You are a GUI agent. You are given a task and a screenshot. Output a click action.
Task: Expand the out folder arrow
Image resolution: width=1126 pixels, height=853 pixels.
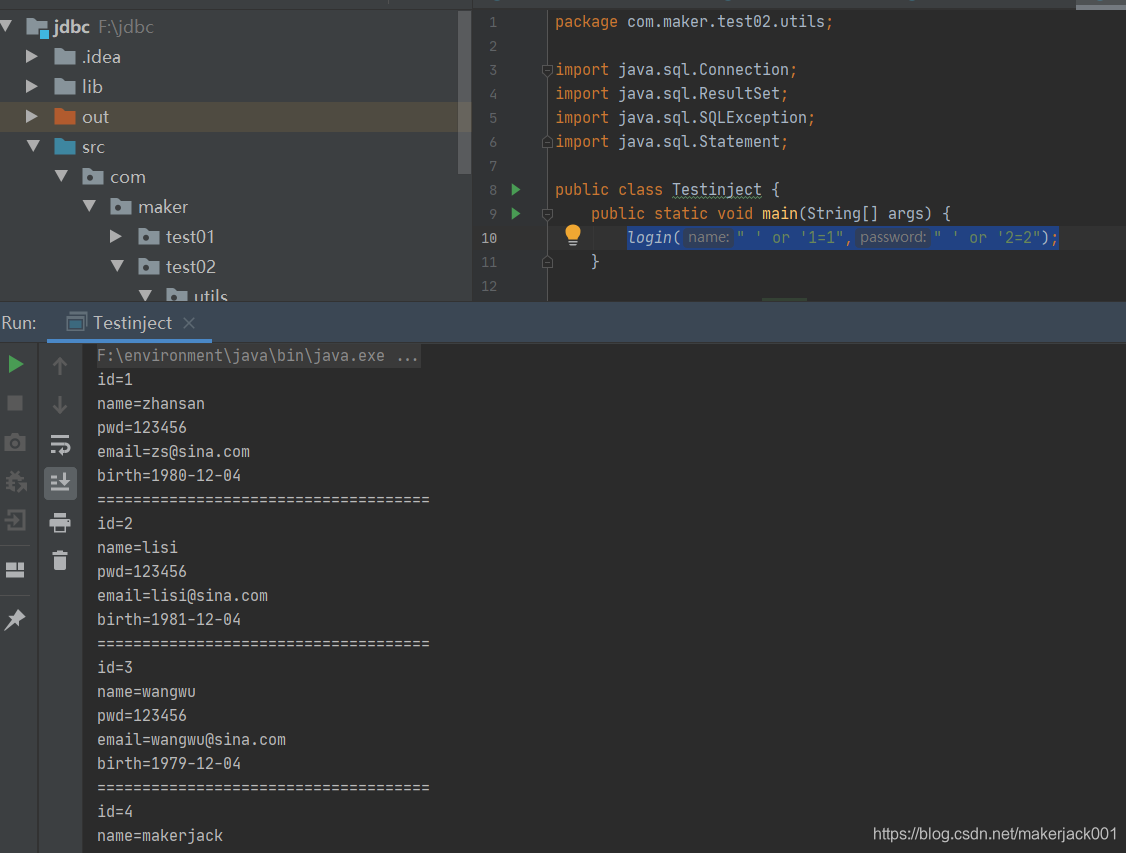click(x=32, y=116)
